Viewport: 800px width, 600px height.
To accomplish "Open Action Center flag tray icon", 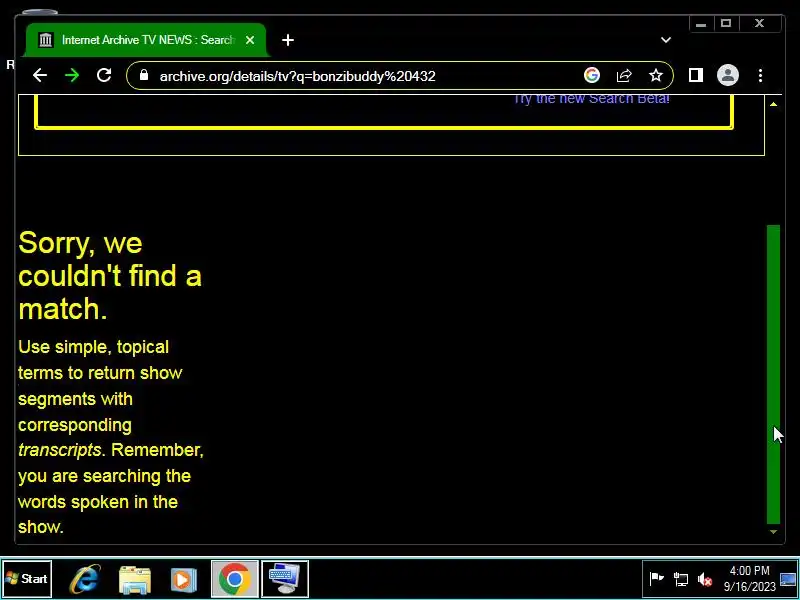I will (656, 579).
